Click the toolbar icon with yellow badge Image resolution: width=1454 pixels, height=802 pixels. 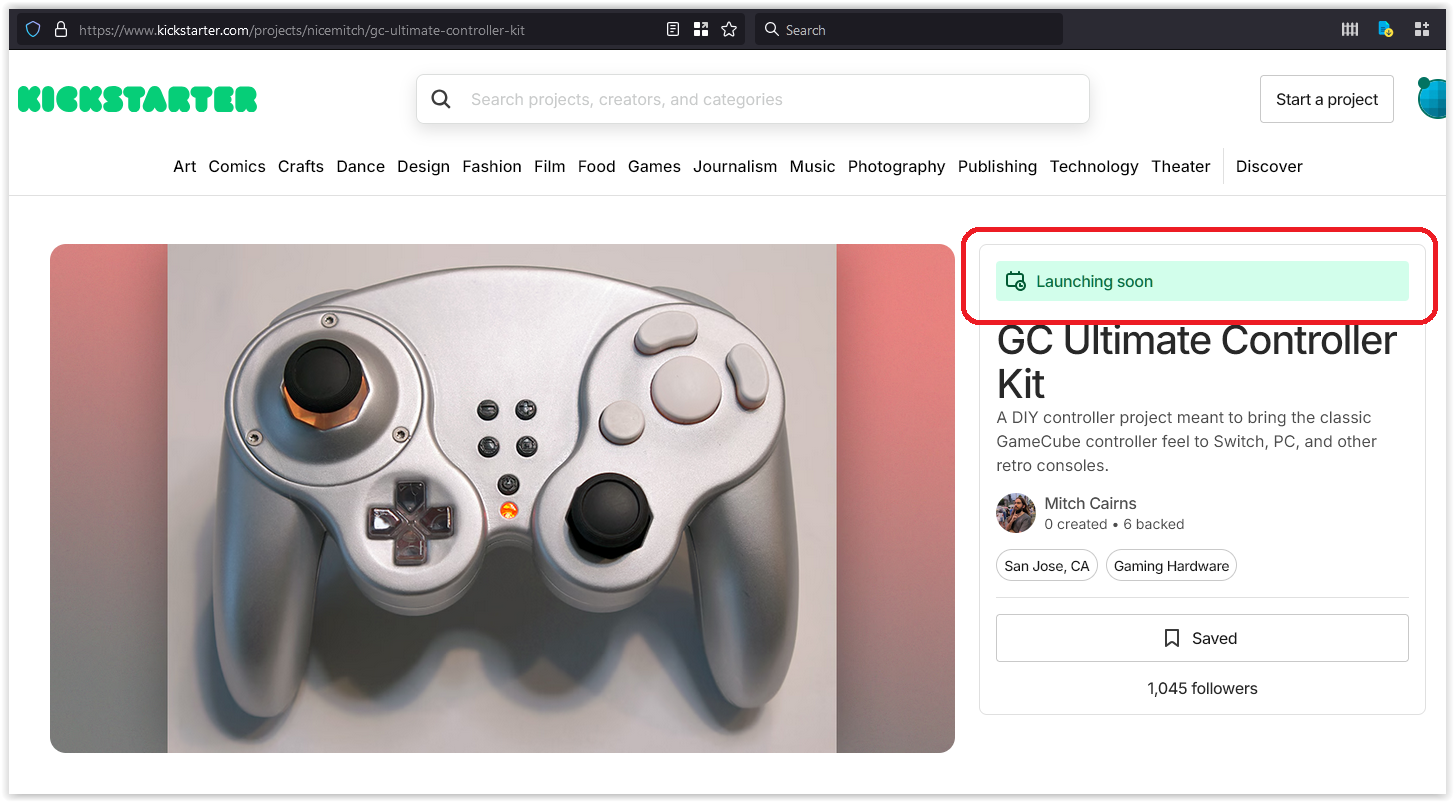click(x=1385, y=30)
